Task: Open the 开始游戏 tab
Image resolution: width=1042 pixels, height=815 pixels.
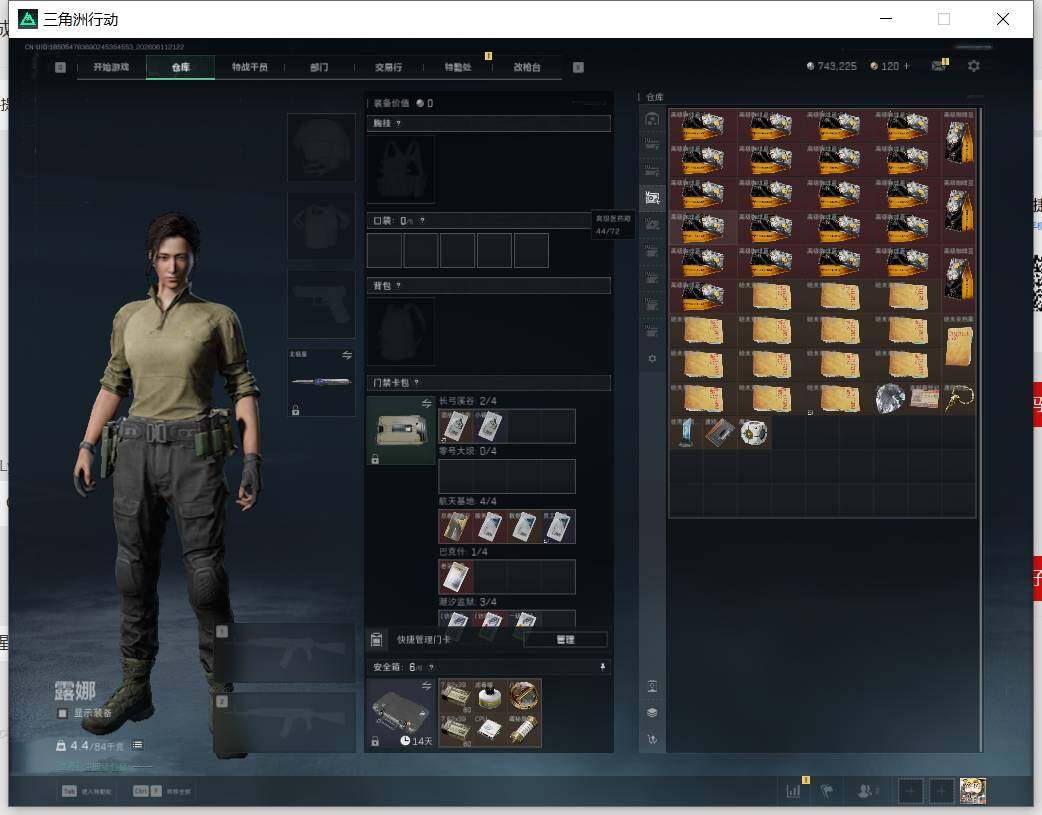Action: 111,67
